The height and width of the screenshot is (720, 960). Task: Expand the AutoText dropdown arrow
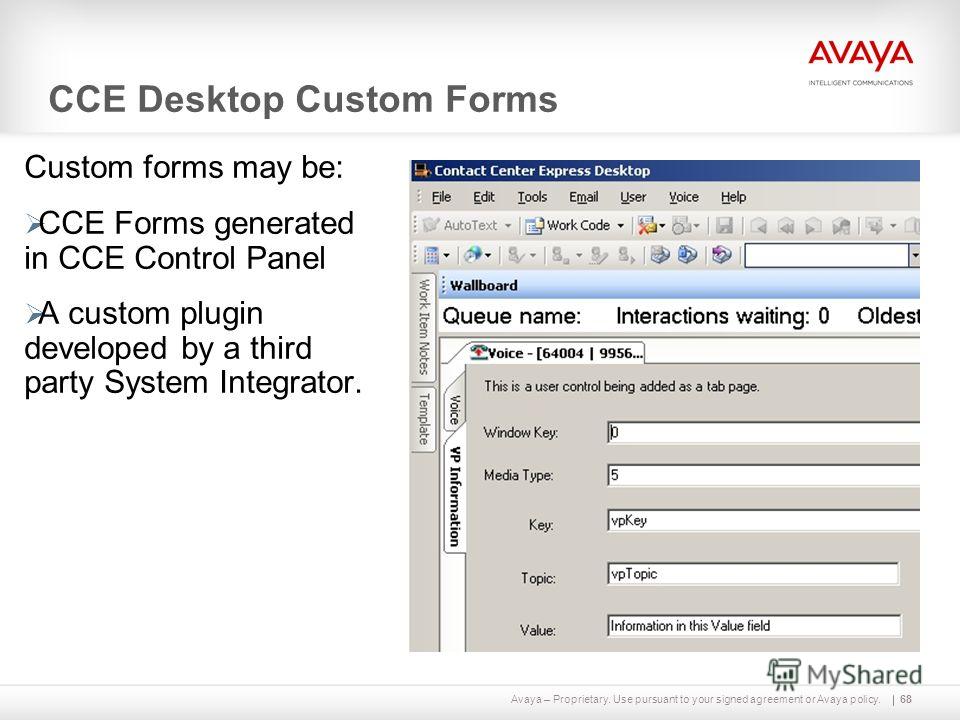[508, 226]
